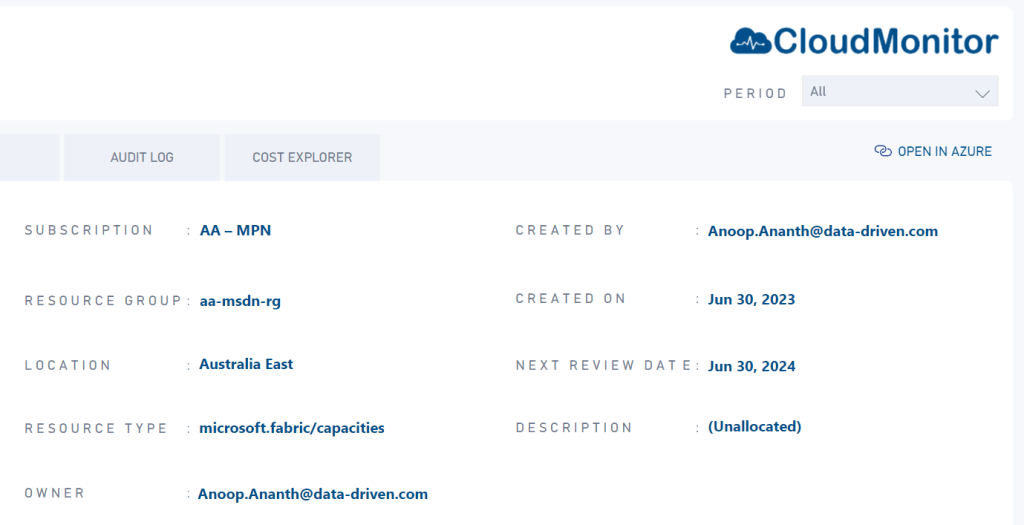
Task: Click the OWNER field label
Action: point(55,493)
